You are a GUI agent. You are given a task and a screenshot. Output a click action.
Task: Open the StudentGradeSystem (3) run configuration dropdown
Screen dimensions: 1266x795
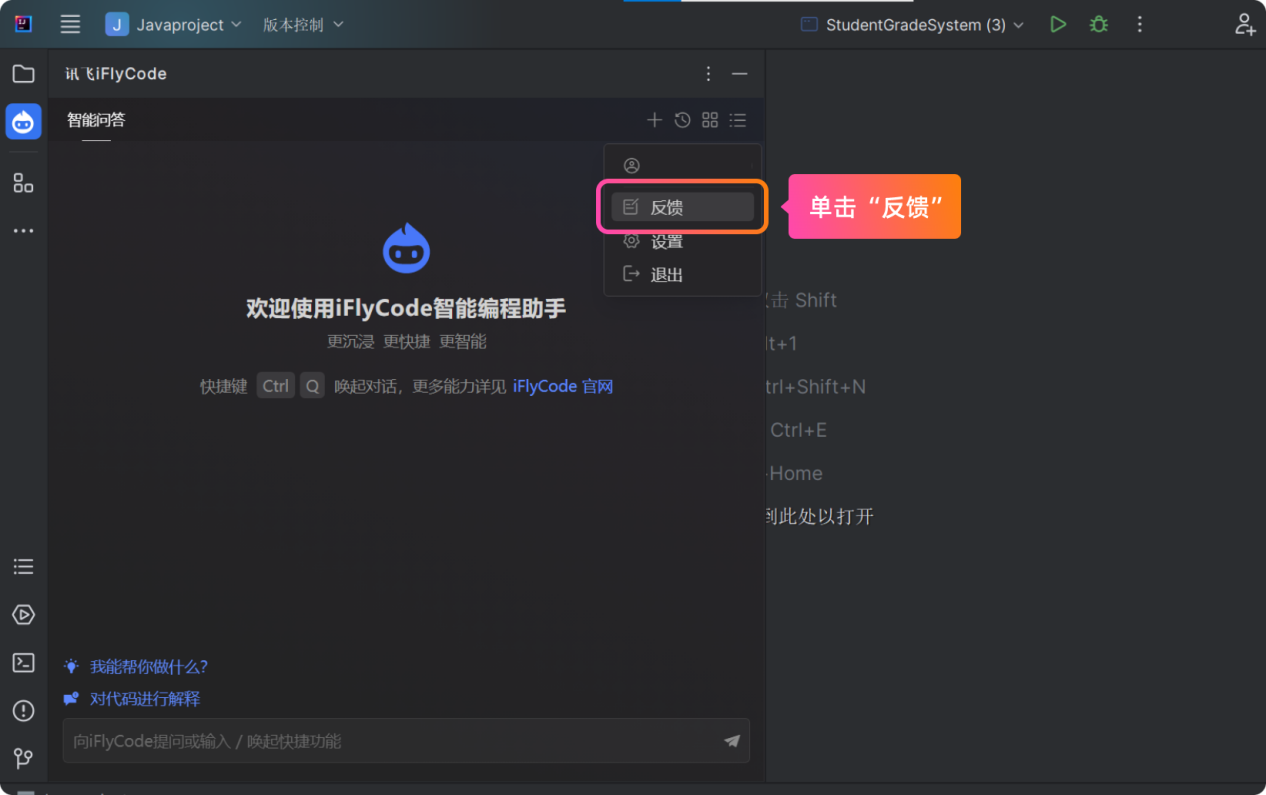click(912, 25)
